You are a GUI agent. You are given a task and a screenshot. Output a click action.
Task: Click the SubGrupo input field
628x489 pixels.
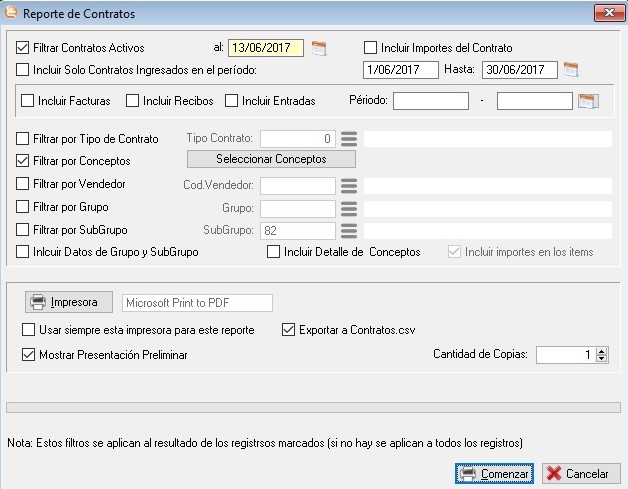(297, 231)
